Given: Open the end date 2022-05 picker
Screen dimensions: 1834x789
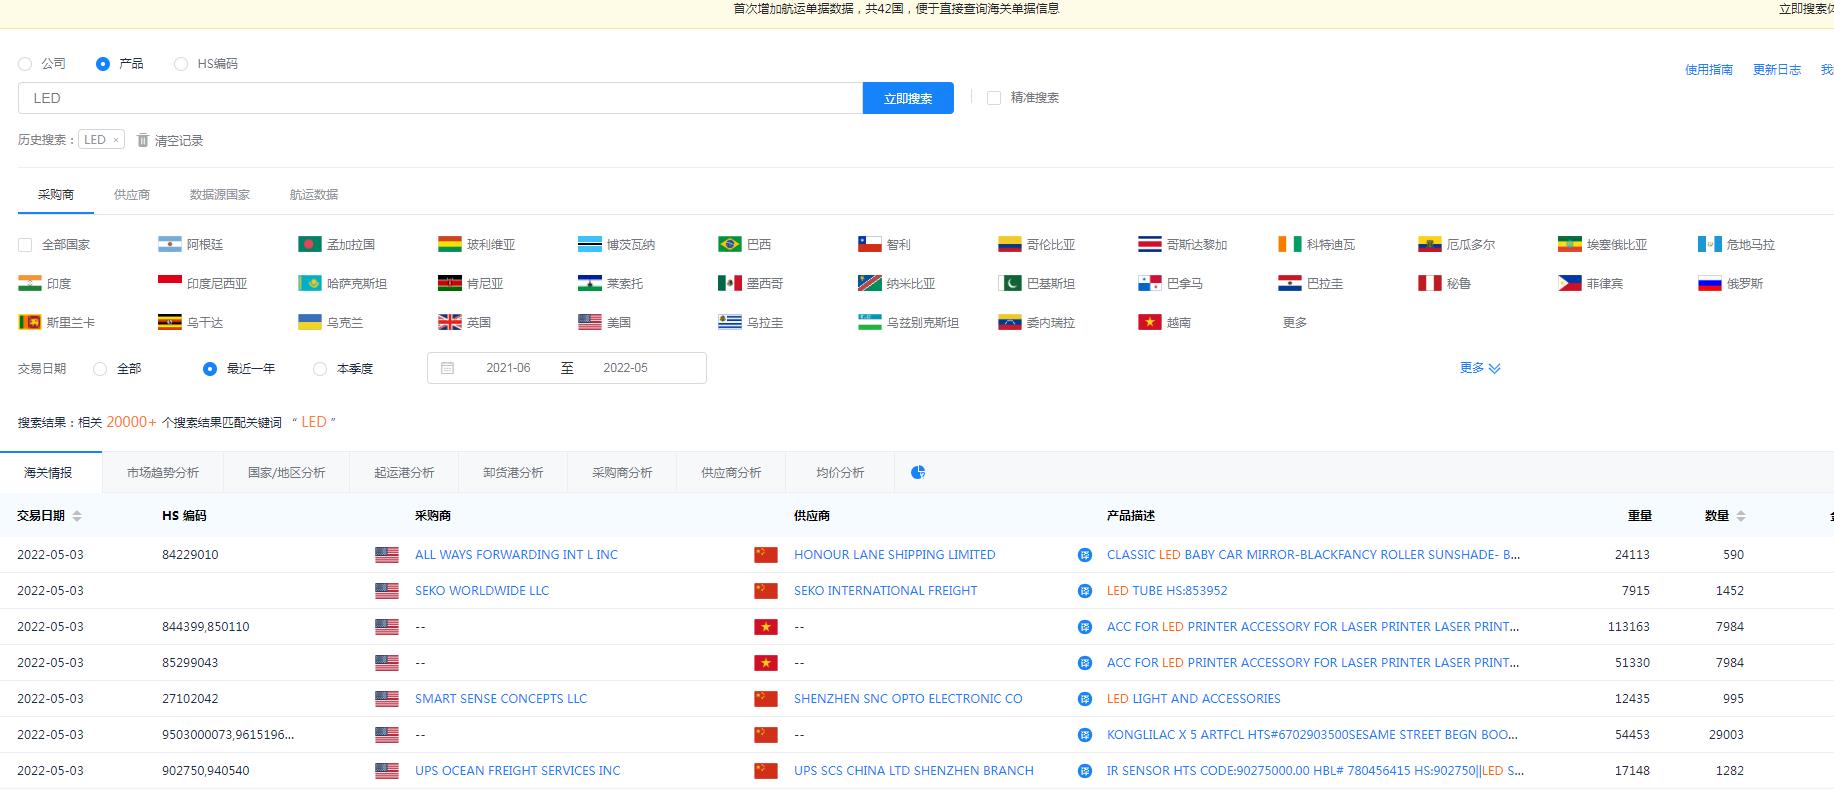Looking at the screenshot, I should [x=625, y=368].
